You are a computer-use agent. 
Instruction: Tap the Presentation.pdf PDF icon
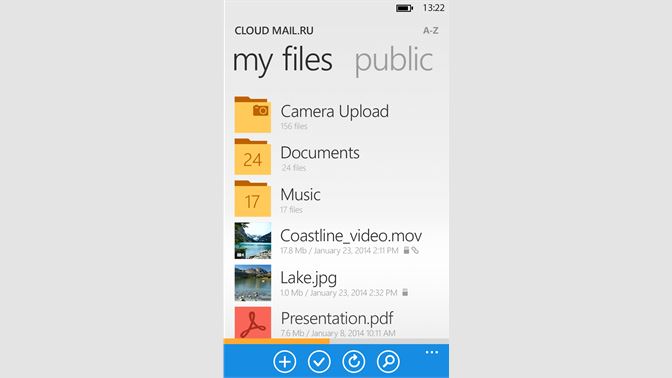tap(253, 323)
